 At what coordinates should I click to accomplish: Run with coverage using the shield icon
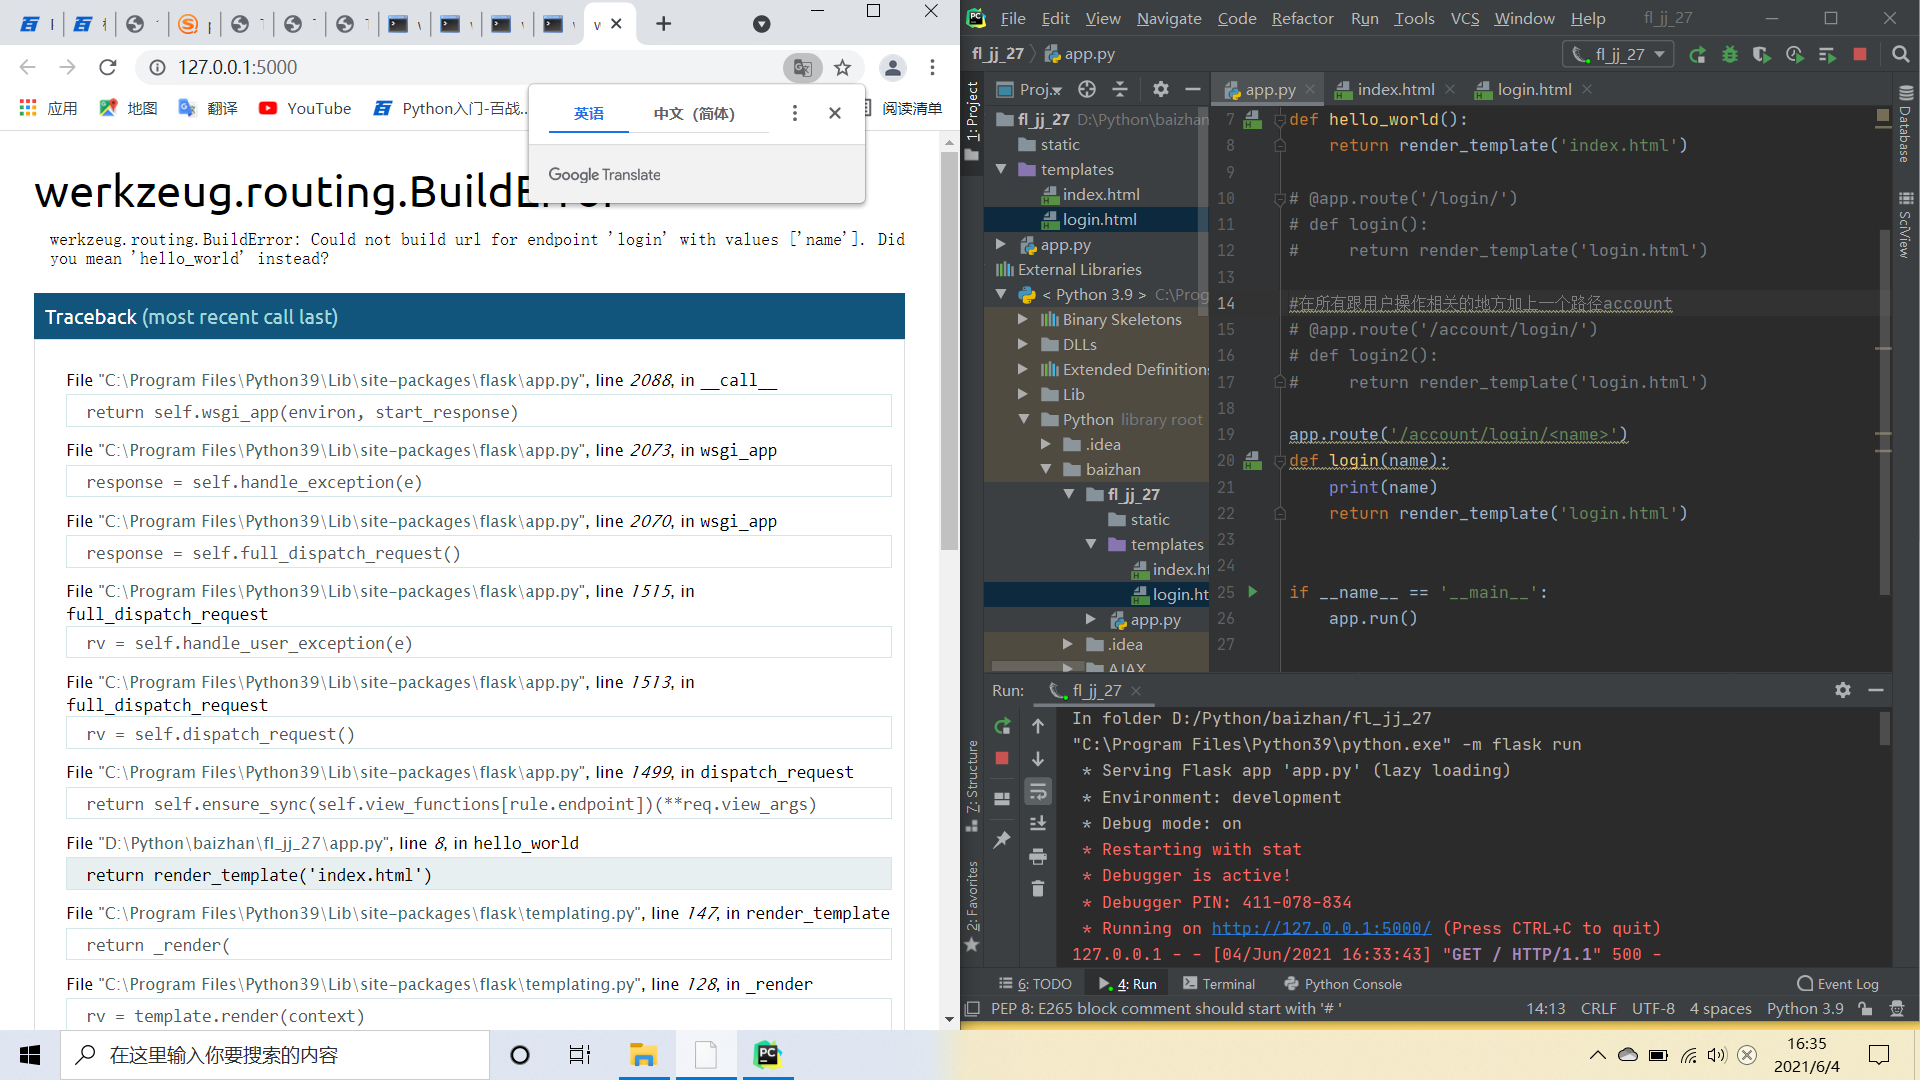coord(1761,55)
